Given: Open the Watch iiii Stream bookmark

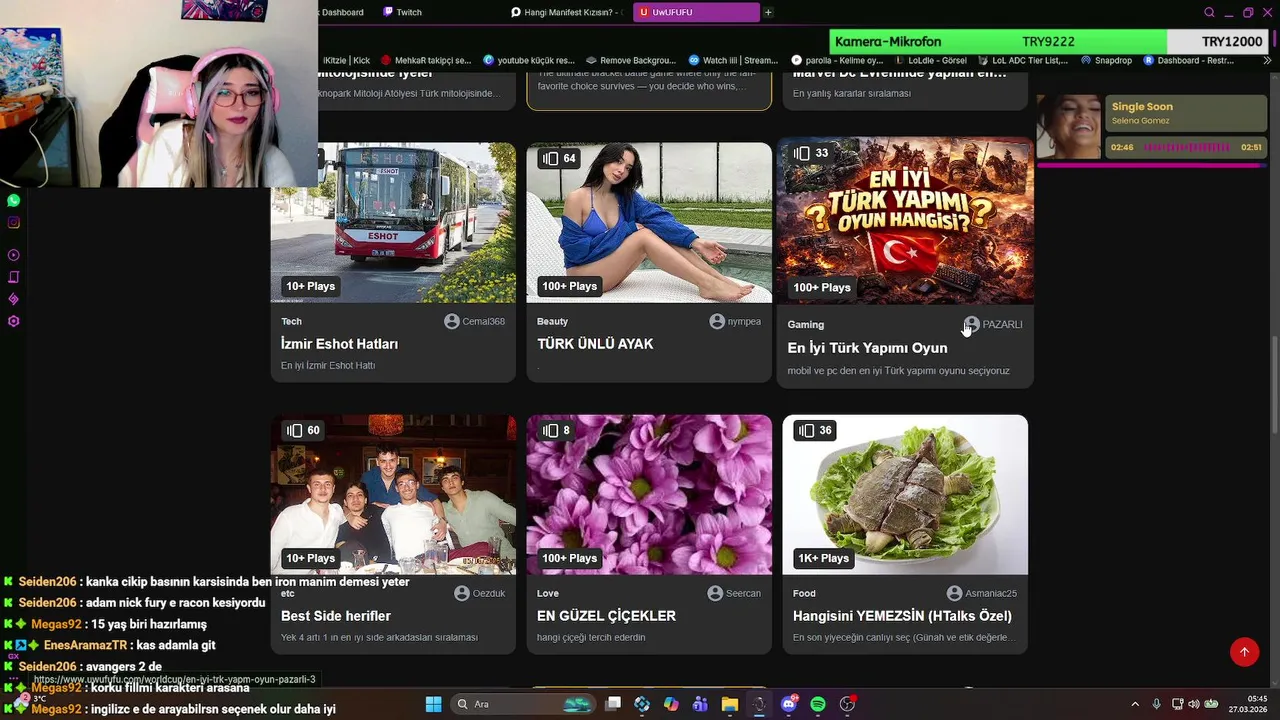Looking at the screenshot, I should point(733,60).
